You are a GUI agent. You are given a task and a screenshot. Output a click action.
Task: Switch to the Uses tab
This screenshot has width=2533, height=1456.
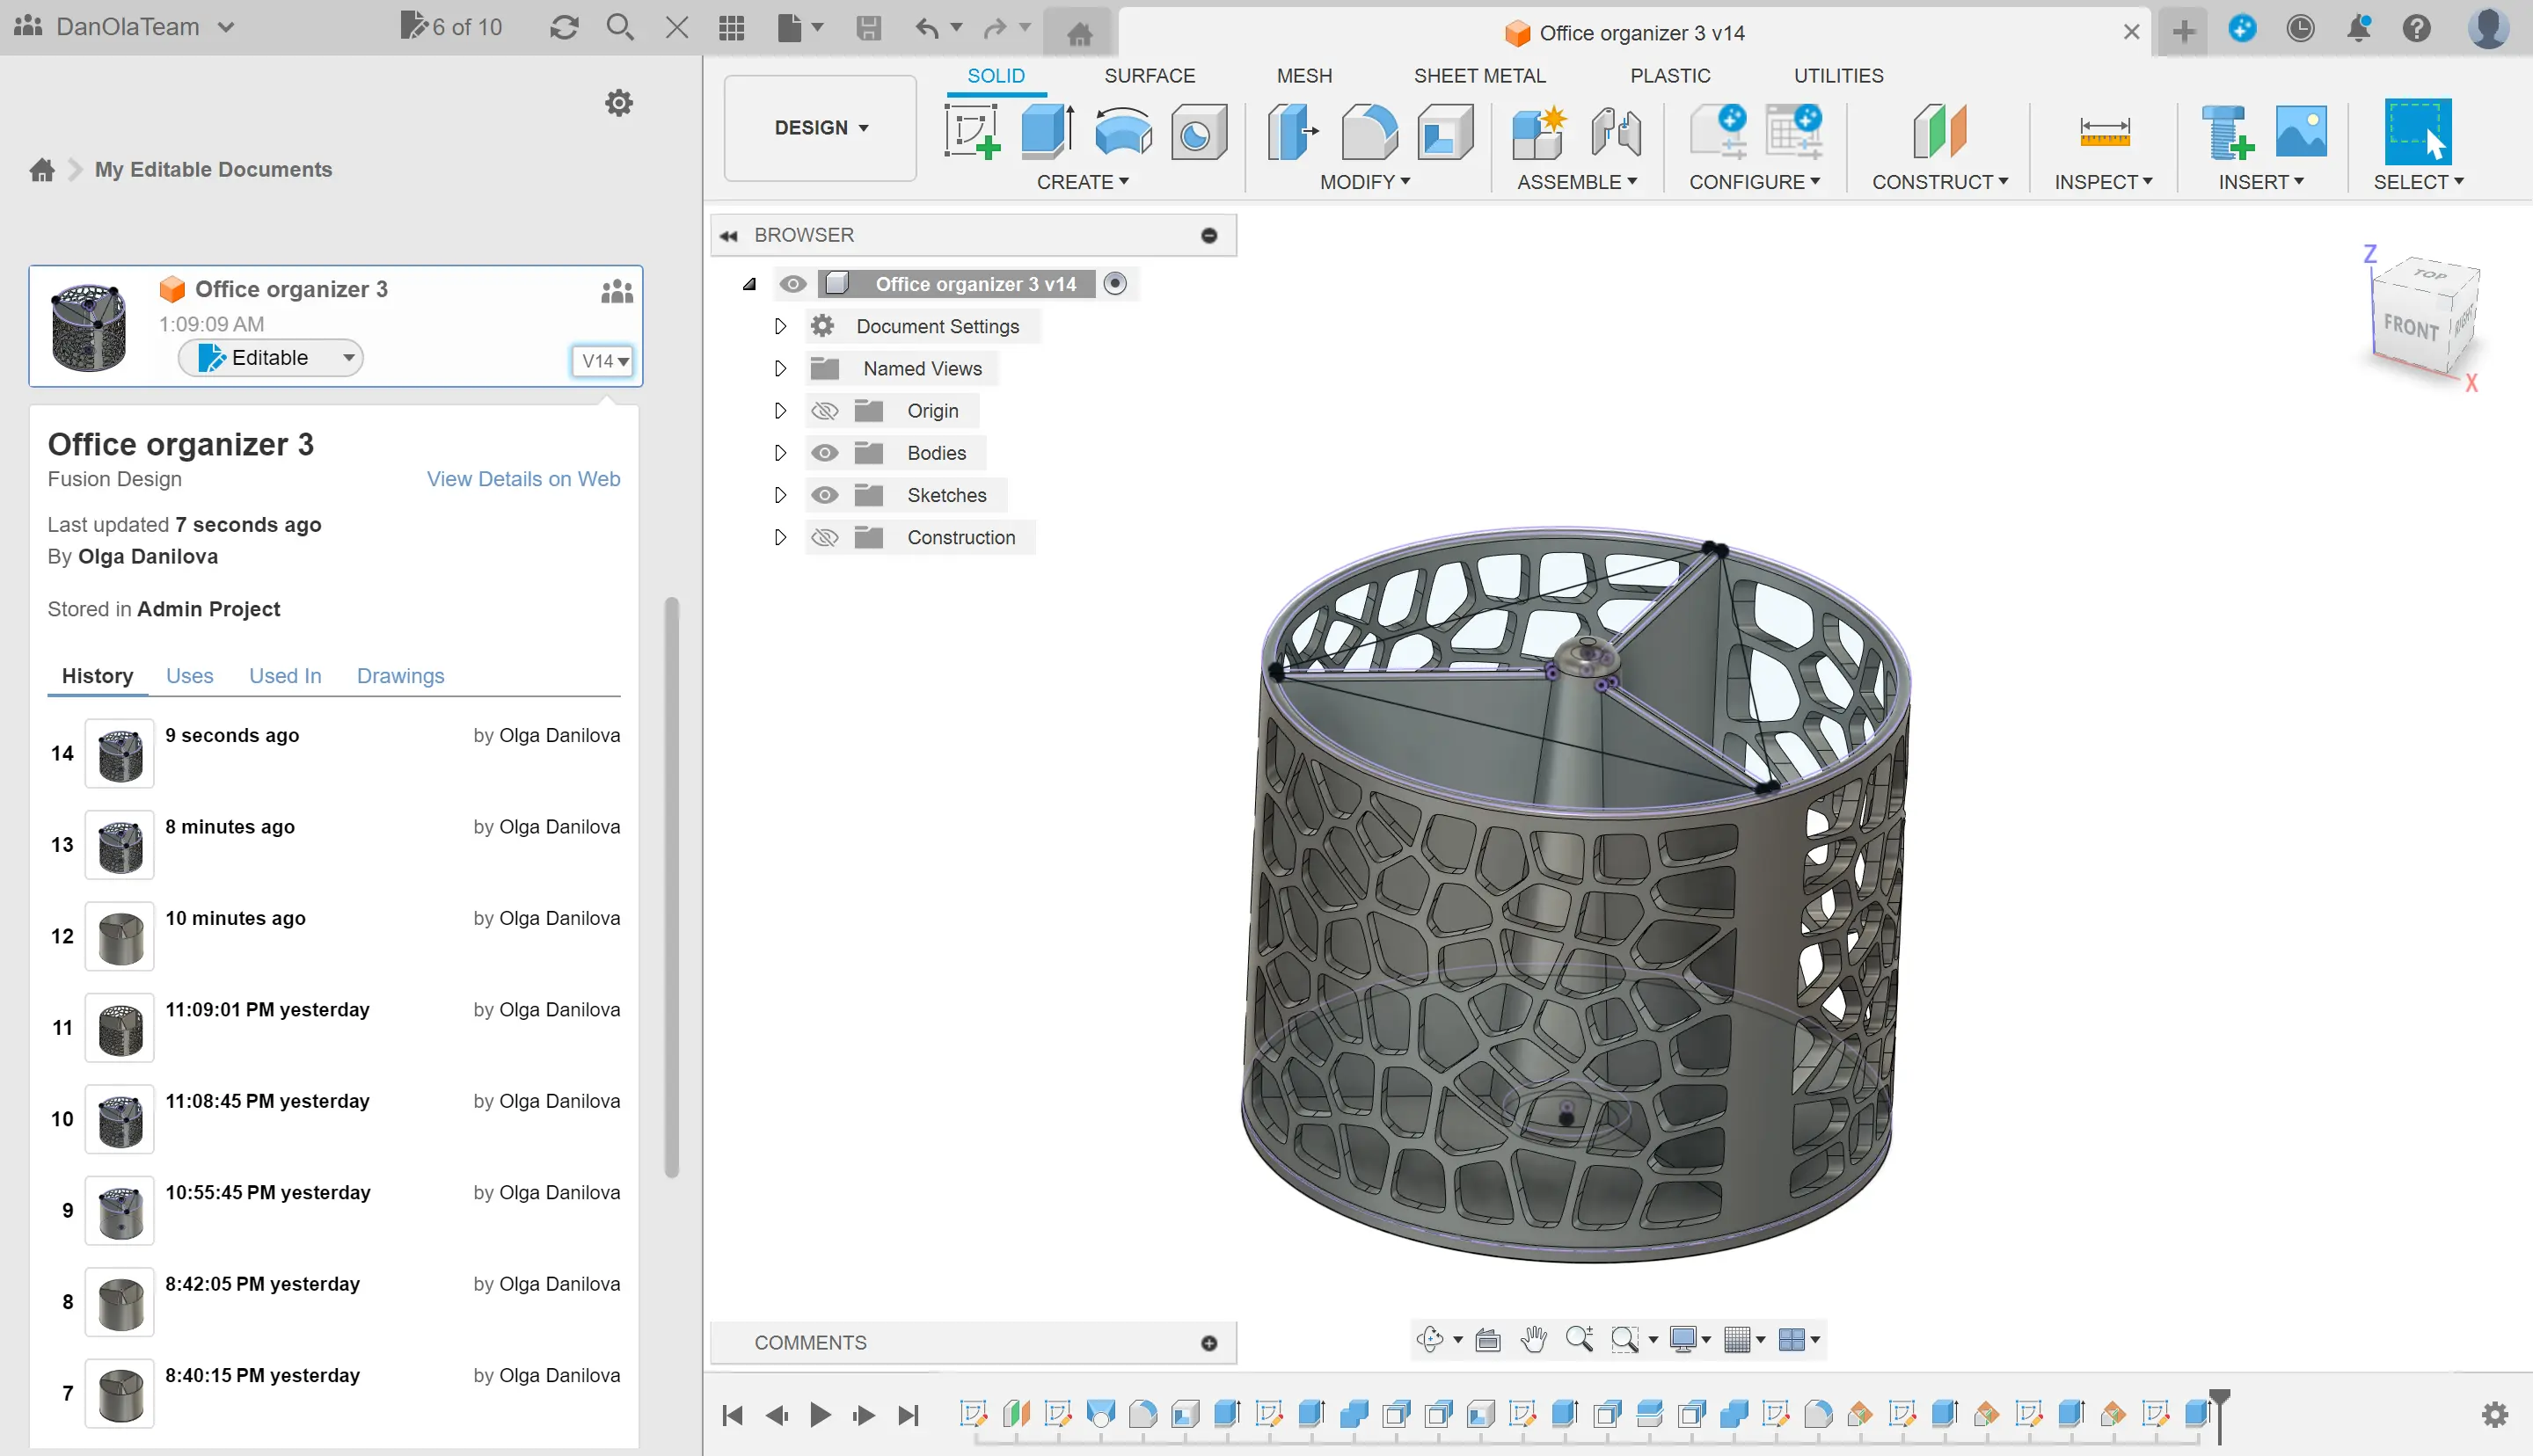(x=189, y=676)
